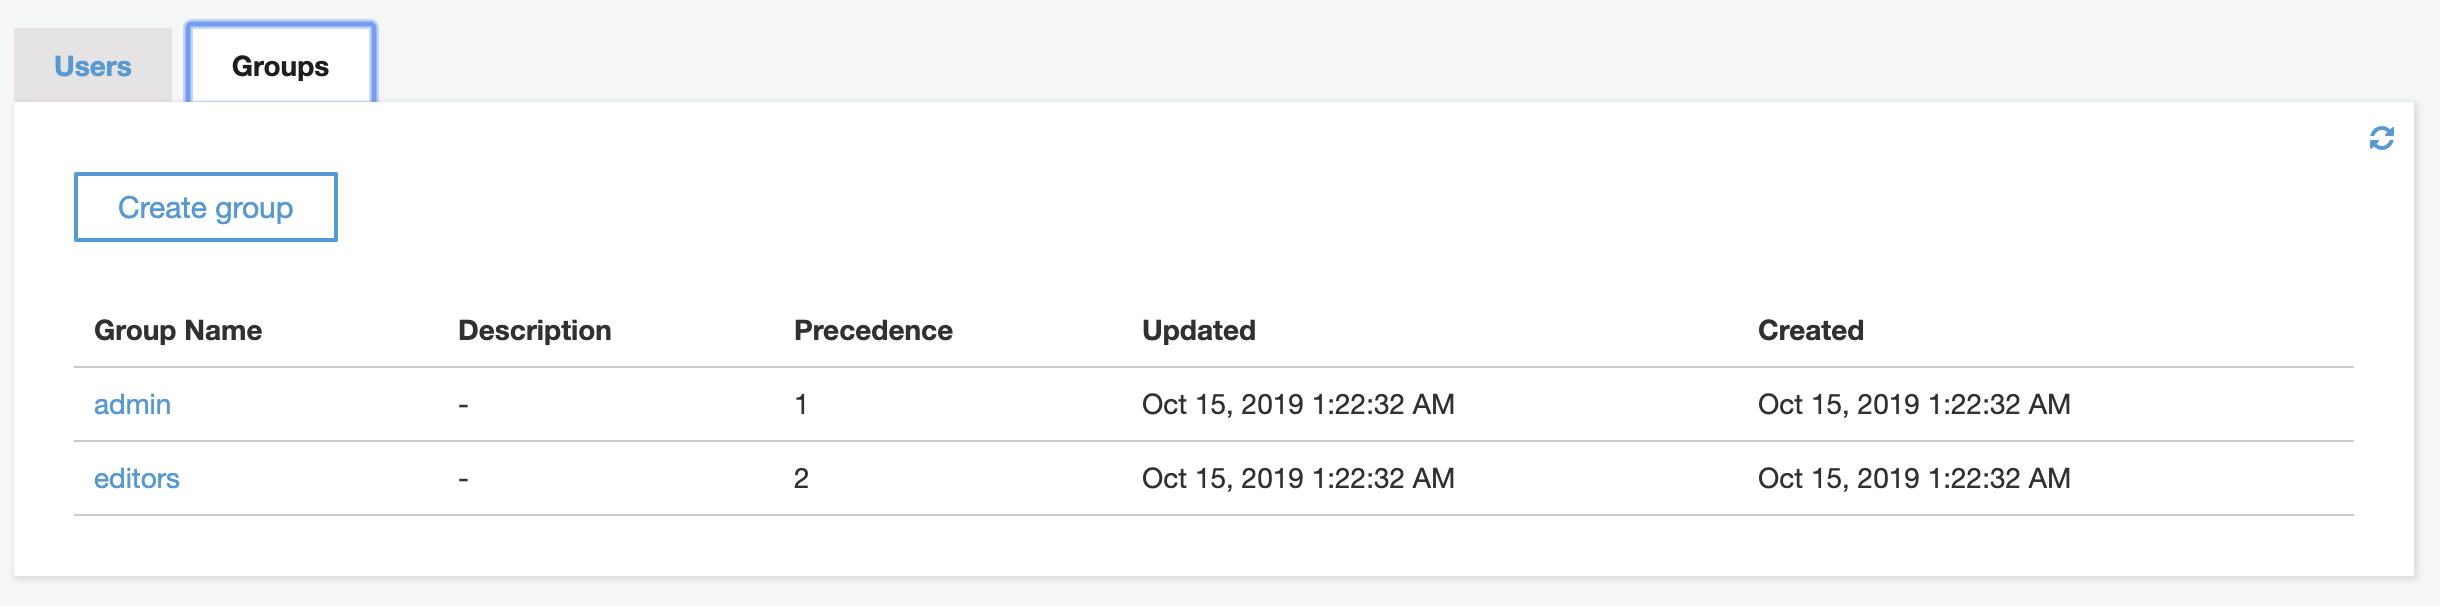Click the editors group's description dash
The image size is (2440, 606).
tap(463, 479)
